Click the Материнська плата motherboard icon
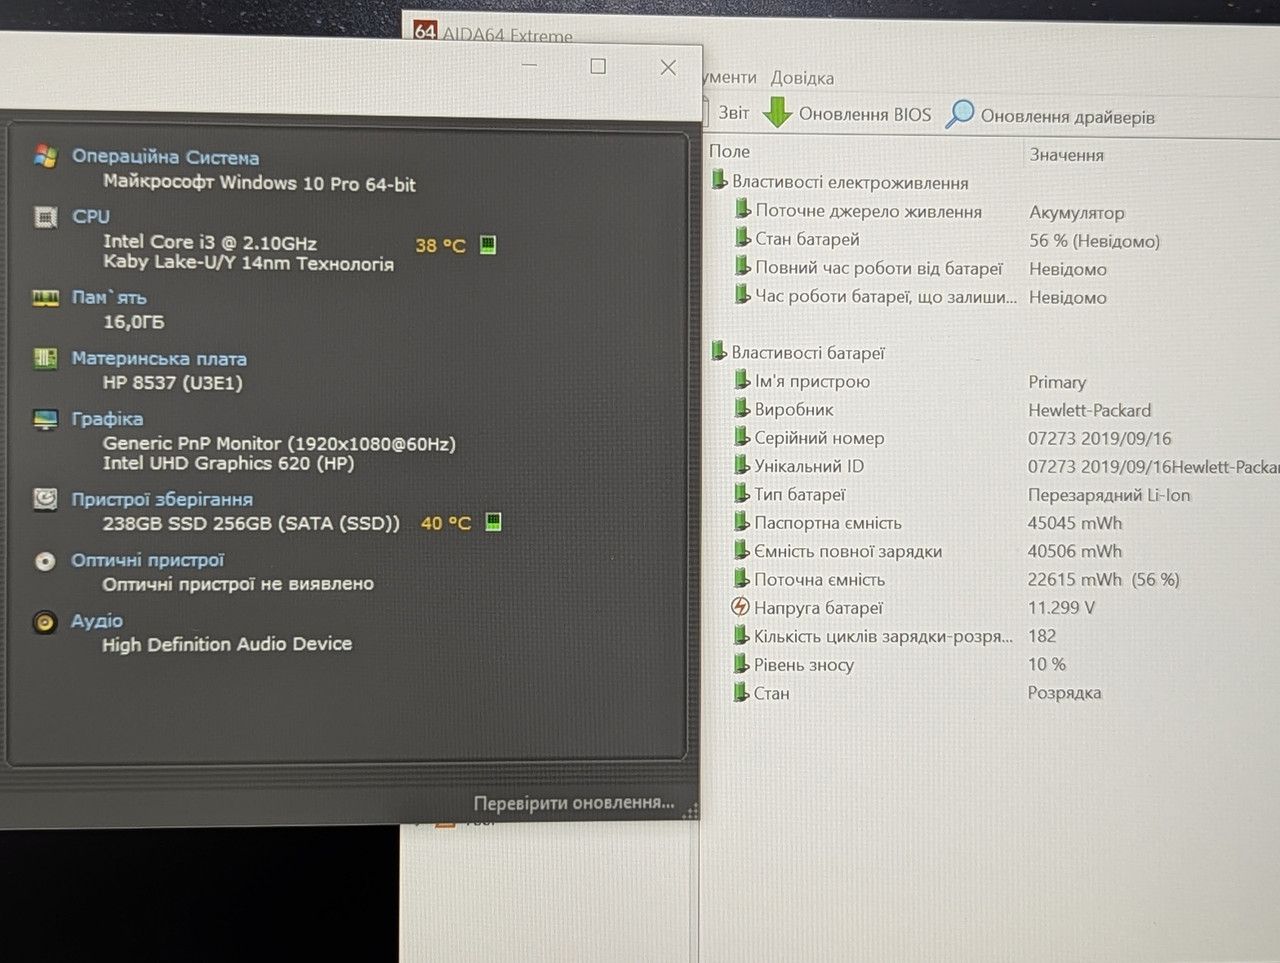The width and height of the screenshot is (1280, 963). pos(45,358)
